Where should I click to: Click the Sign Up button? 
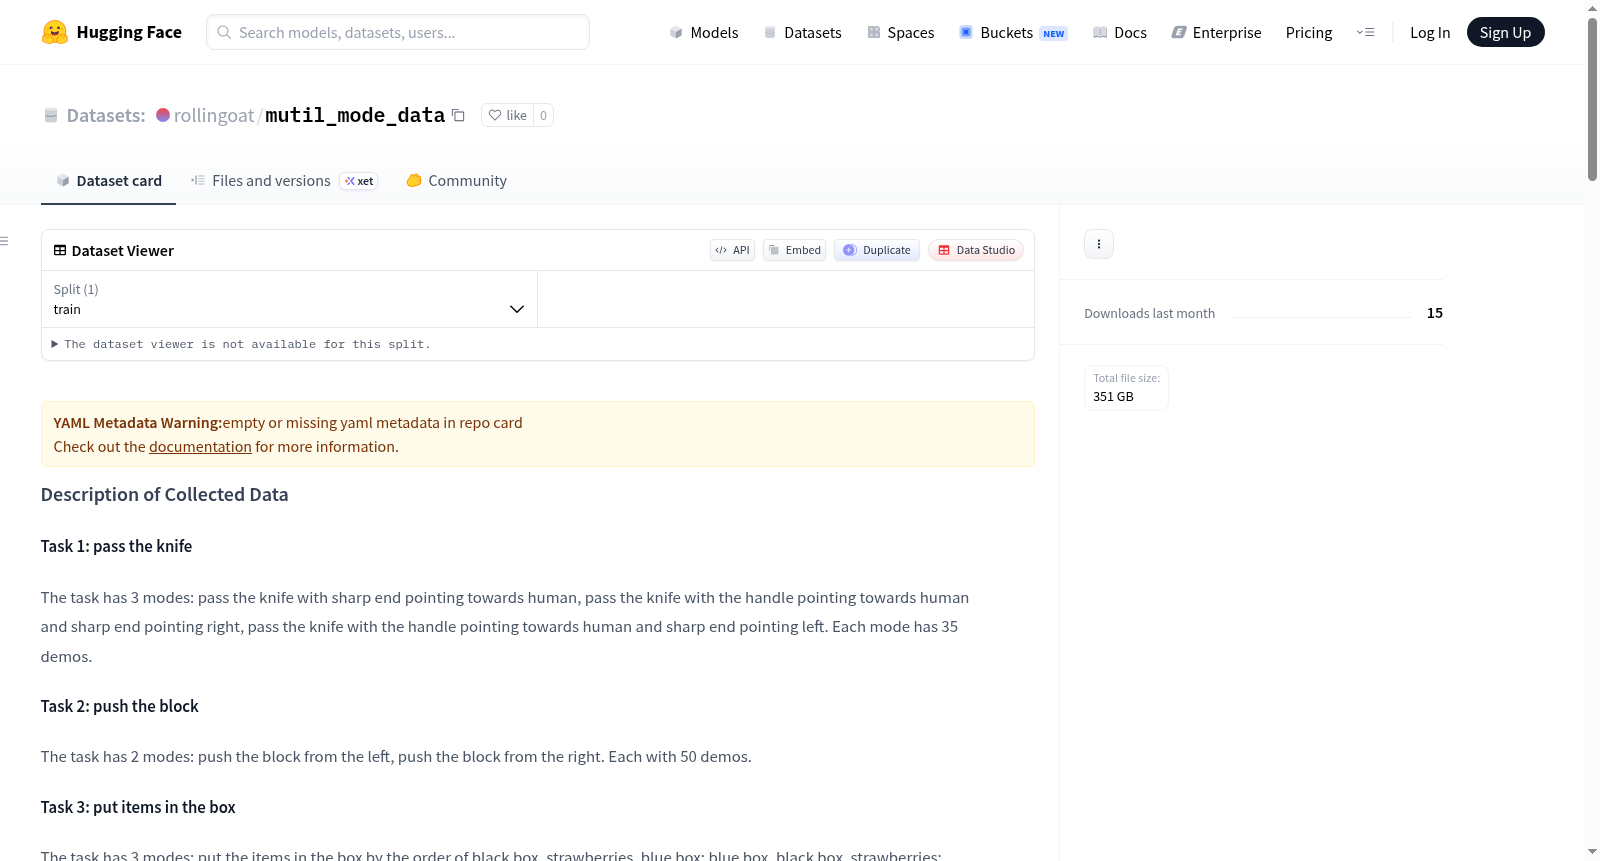[1505, 32]
